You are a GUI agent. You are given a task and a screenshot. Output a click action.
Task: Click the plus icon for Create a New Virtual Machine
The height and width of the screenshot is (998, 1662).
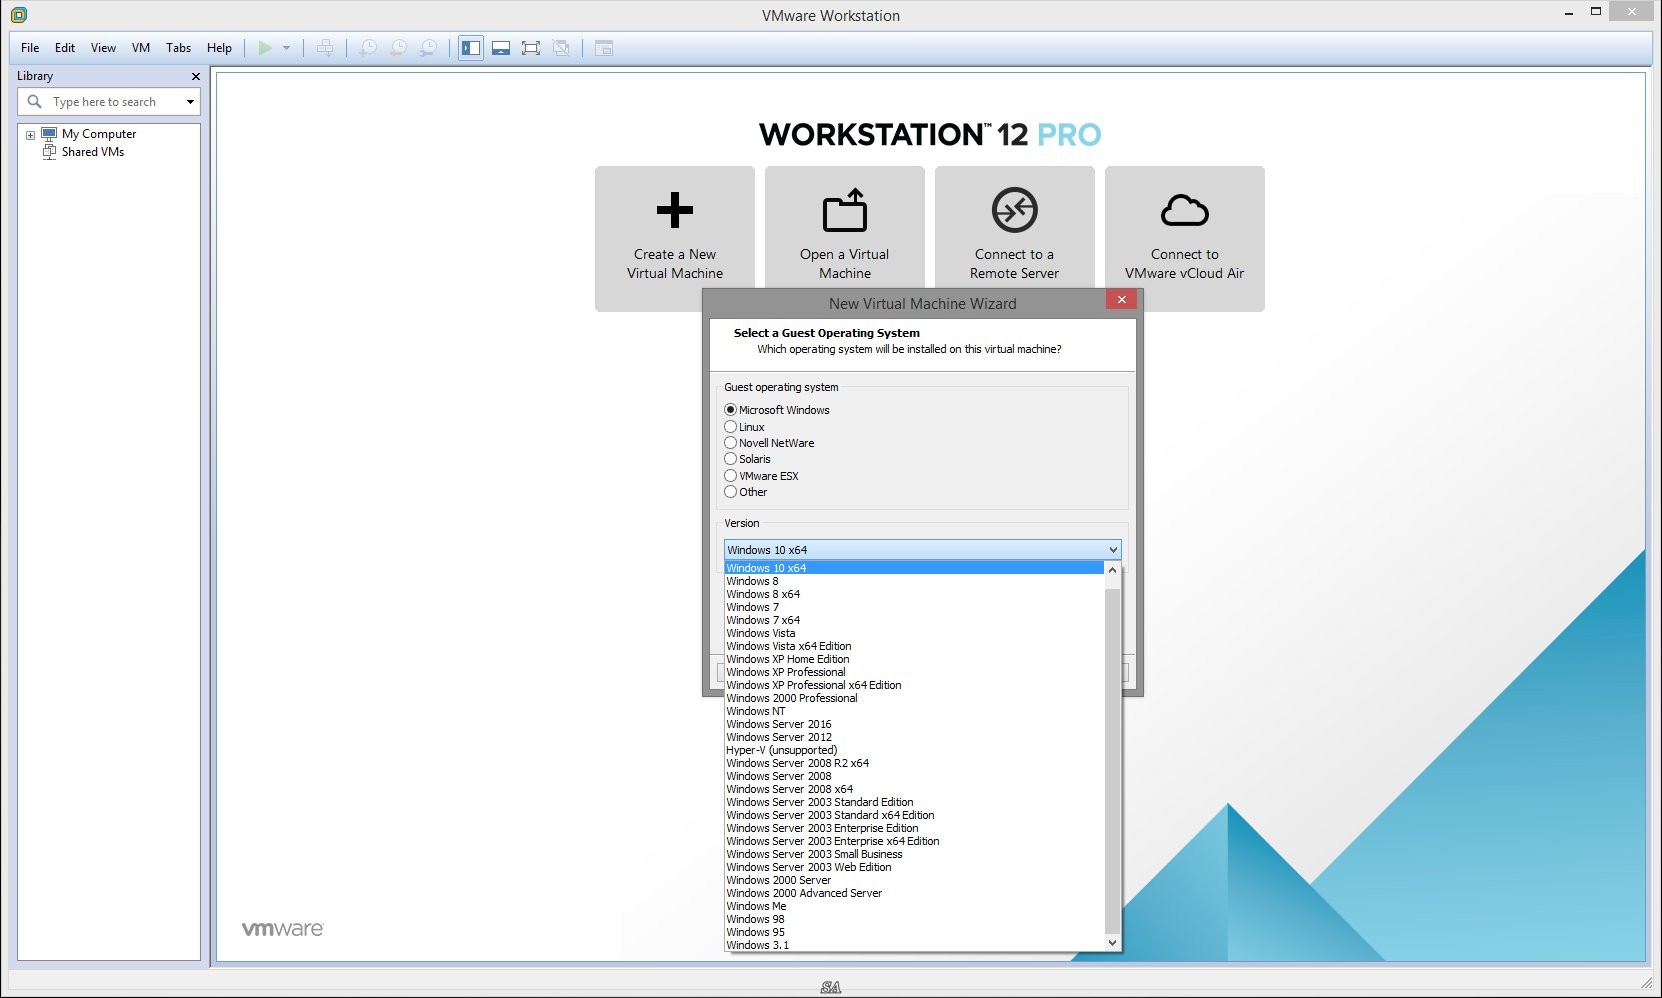(675, 210)
